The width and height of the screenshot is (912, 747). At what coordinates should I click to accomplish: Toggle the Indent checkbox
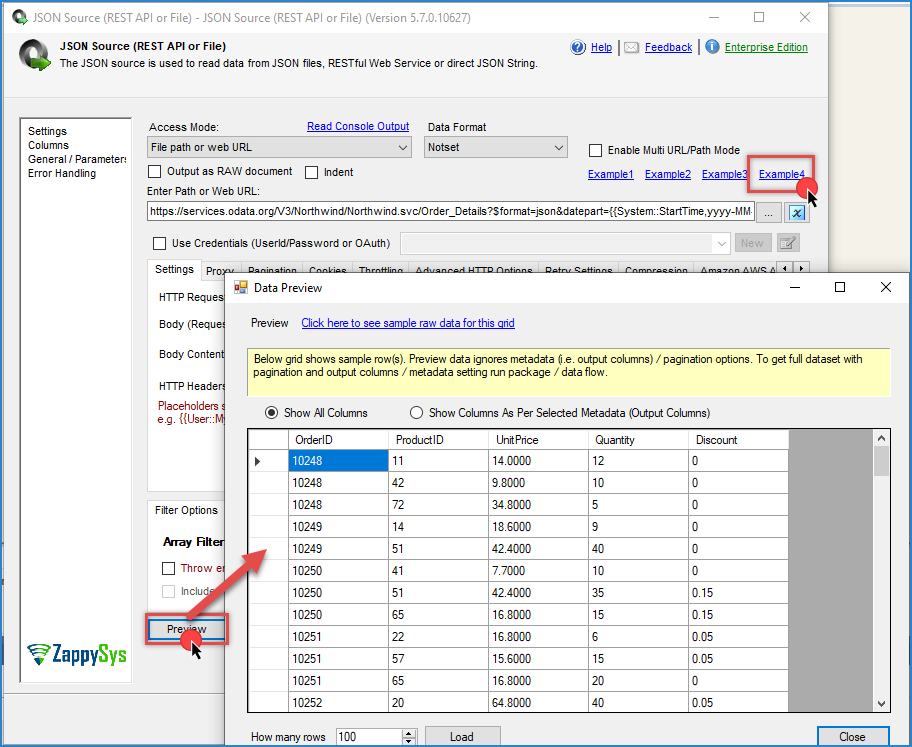click(312, 172)
